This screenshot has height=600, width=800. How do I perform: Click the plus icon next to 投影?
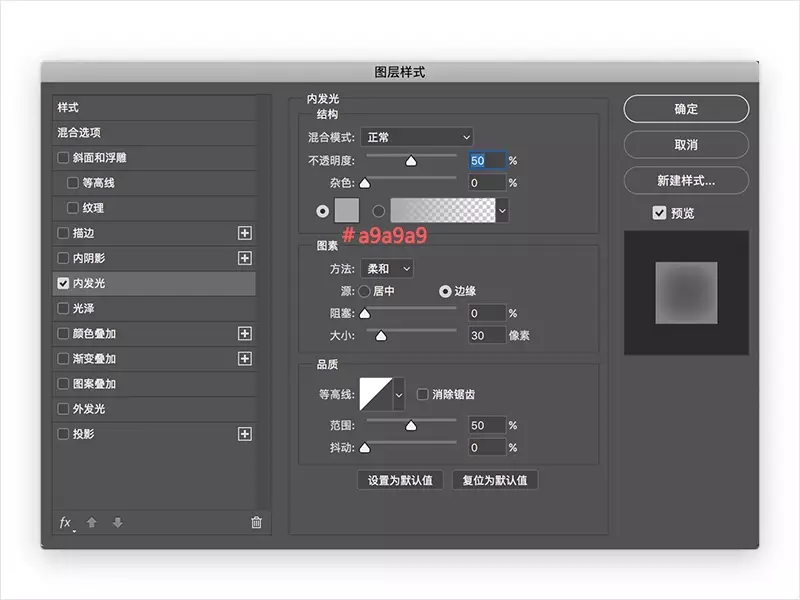click(x=245, y=434)
